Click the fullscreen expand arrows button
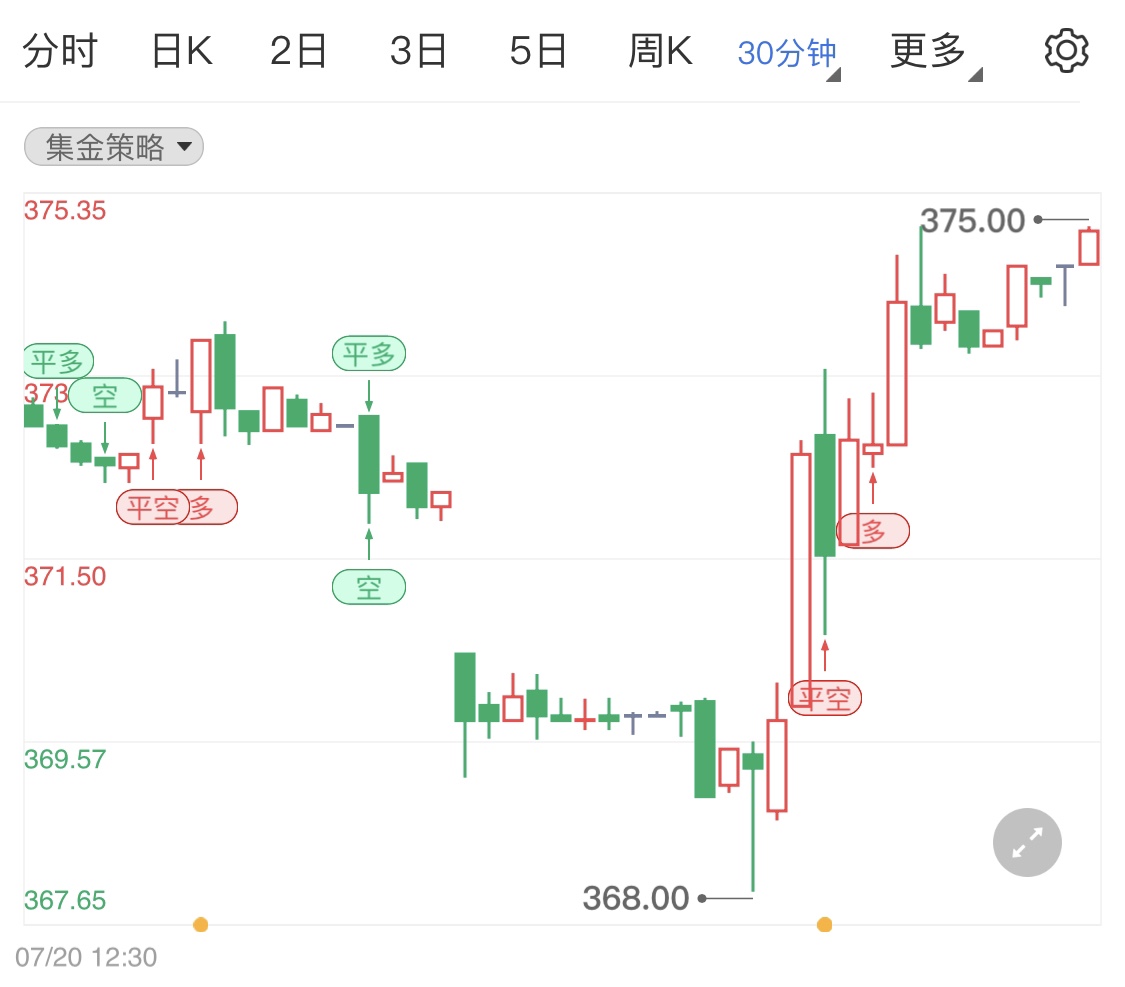Viewport: 1125px width, 987px height. (1027, 842)
